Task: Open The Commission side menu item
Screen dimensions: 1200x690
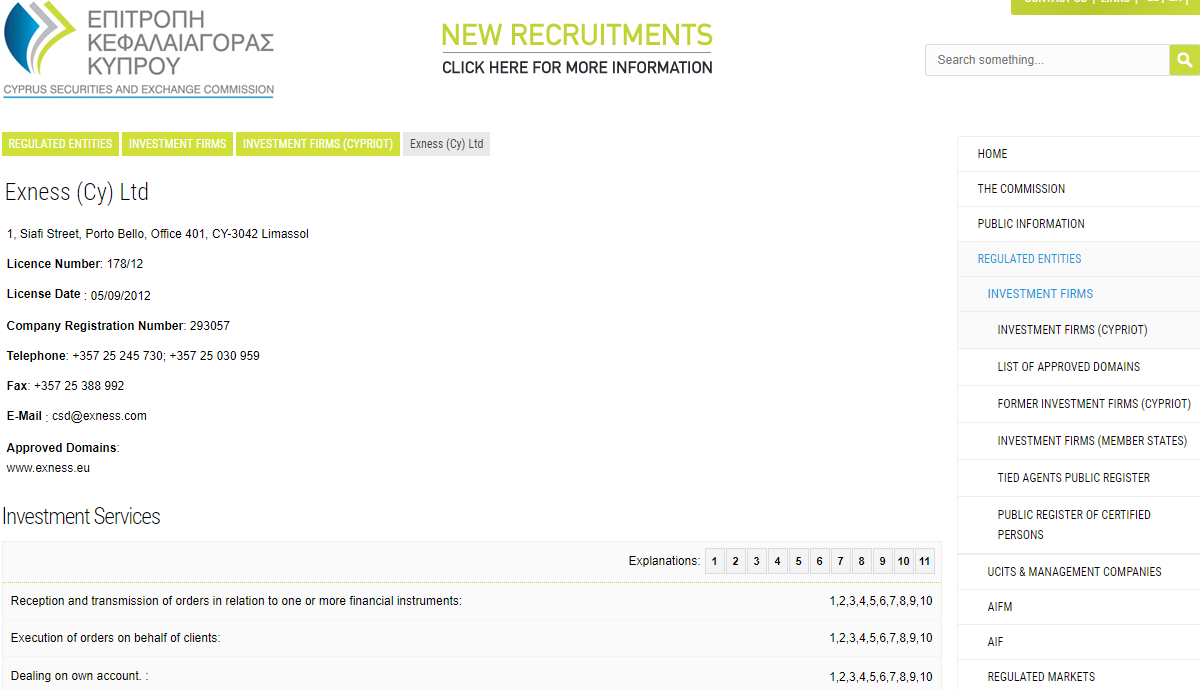Action: point(1078,189)
